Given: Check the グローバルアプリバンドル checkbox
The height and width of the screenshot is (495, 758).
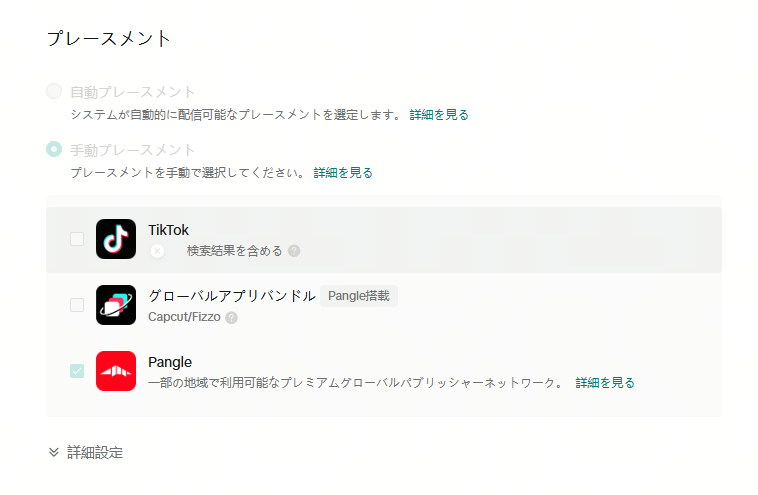Looking at the screenshot, I should [77, 305].
